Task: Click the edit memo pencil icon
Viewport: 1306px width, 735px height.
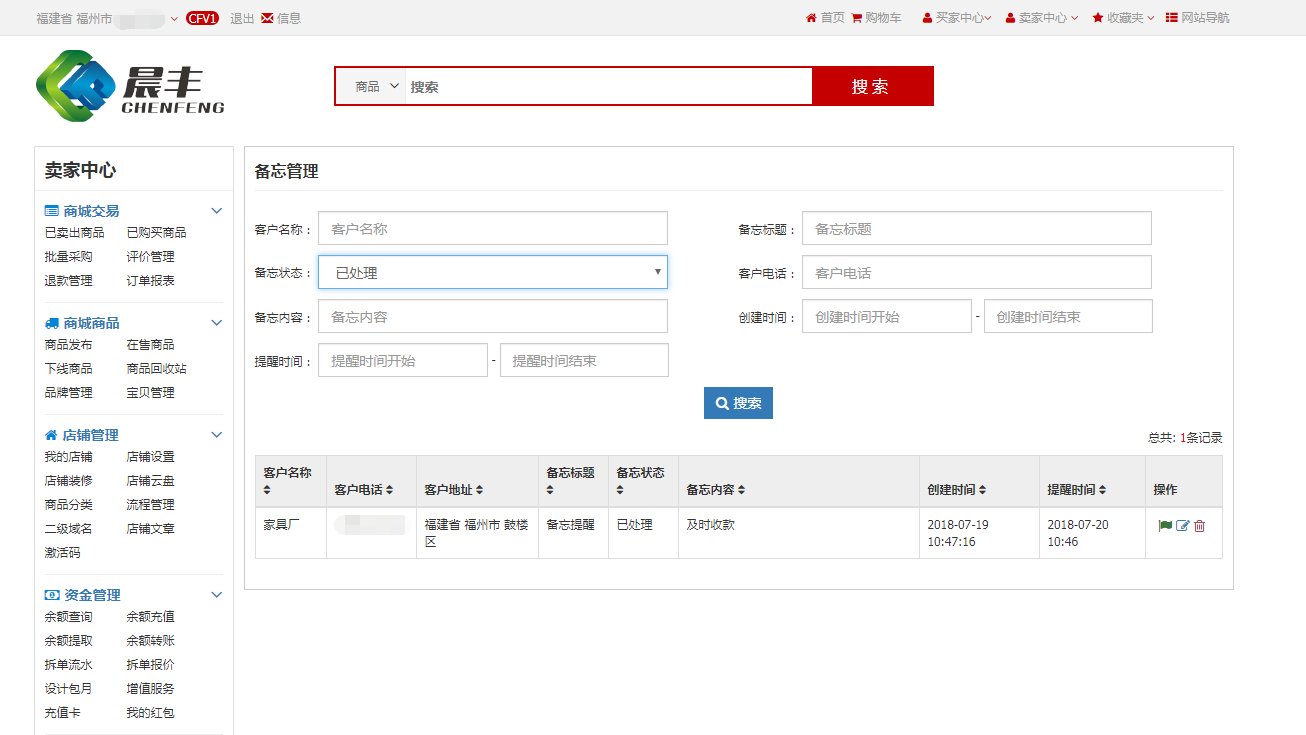Action: click(x=1183, y=525)
